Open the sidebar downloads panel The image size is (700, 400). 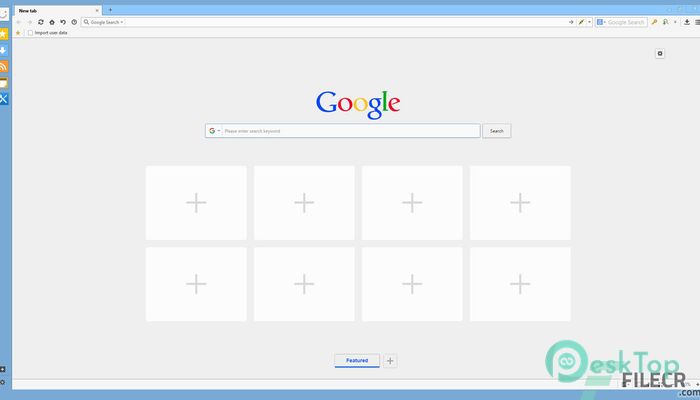tap(4, 50)
